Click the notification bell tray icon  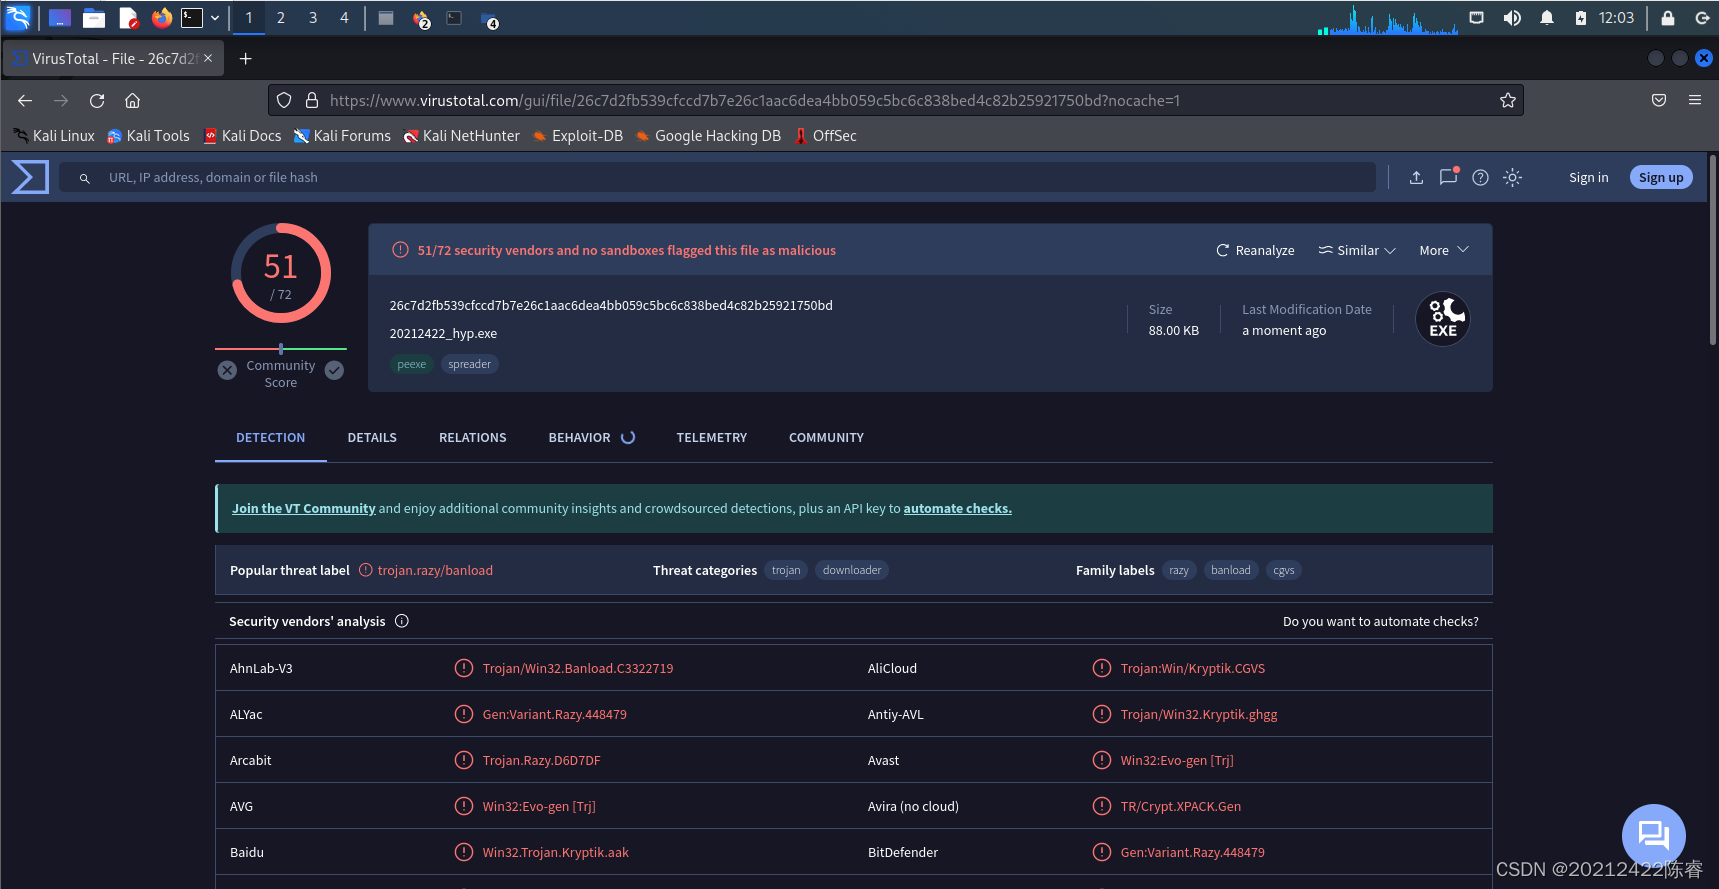[x=1547, y=18]
